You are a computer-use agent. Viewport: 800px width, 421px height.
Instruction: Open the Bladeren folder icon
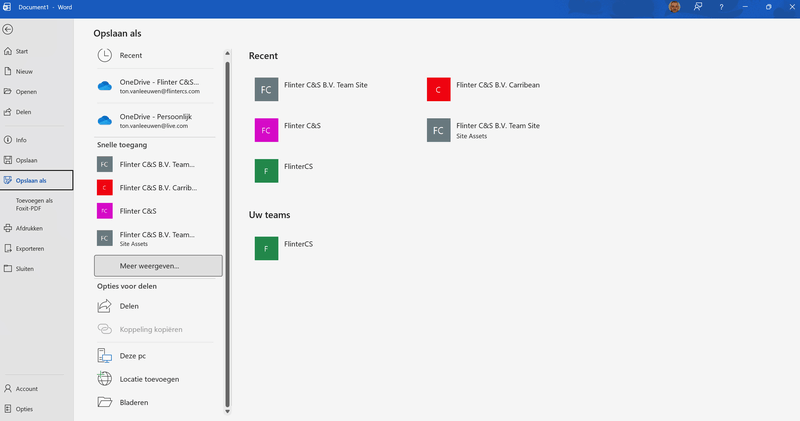105,402
